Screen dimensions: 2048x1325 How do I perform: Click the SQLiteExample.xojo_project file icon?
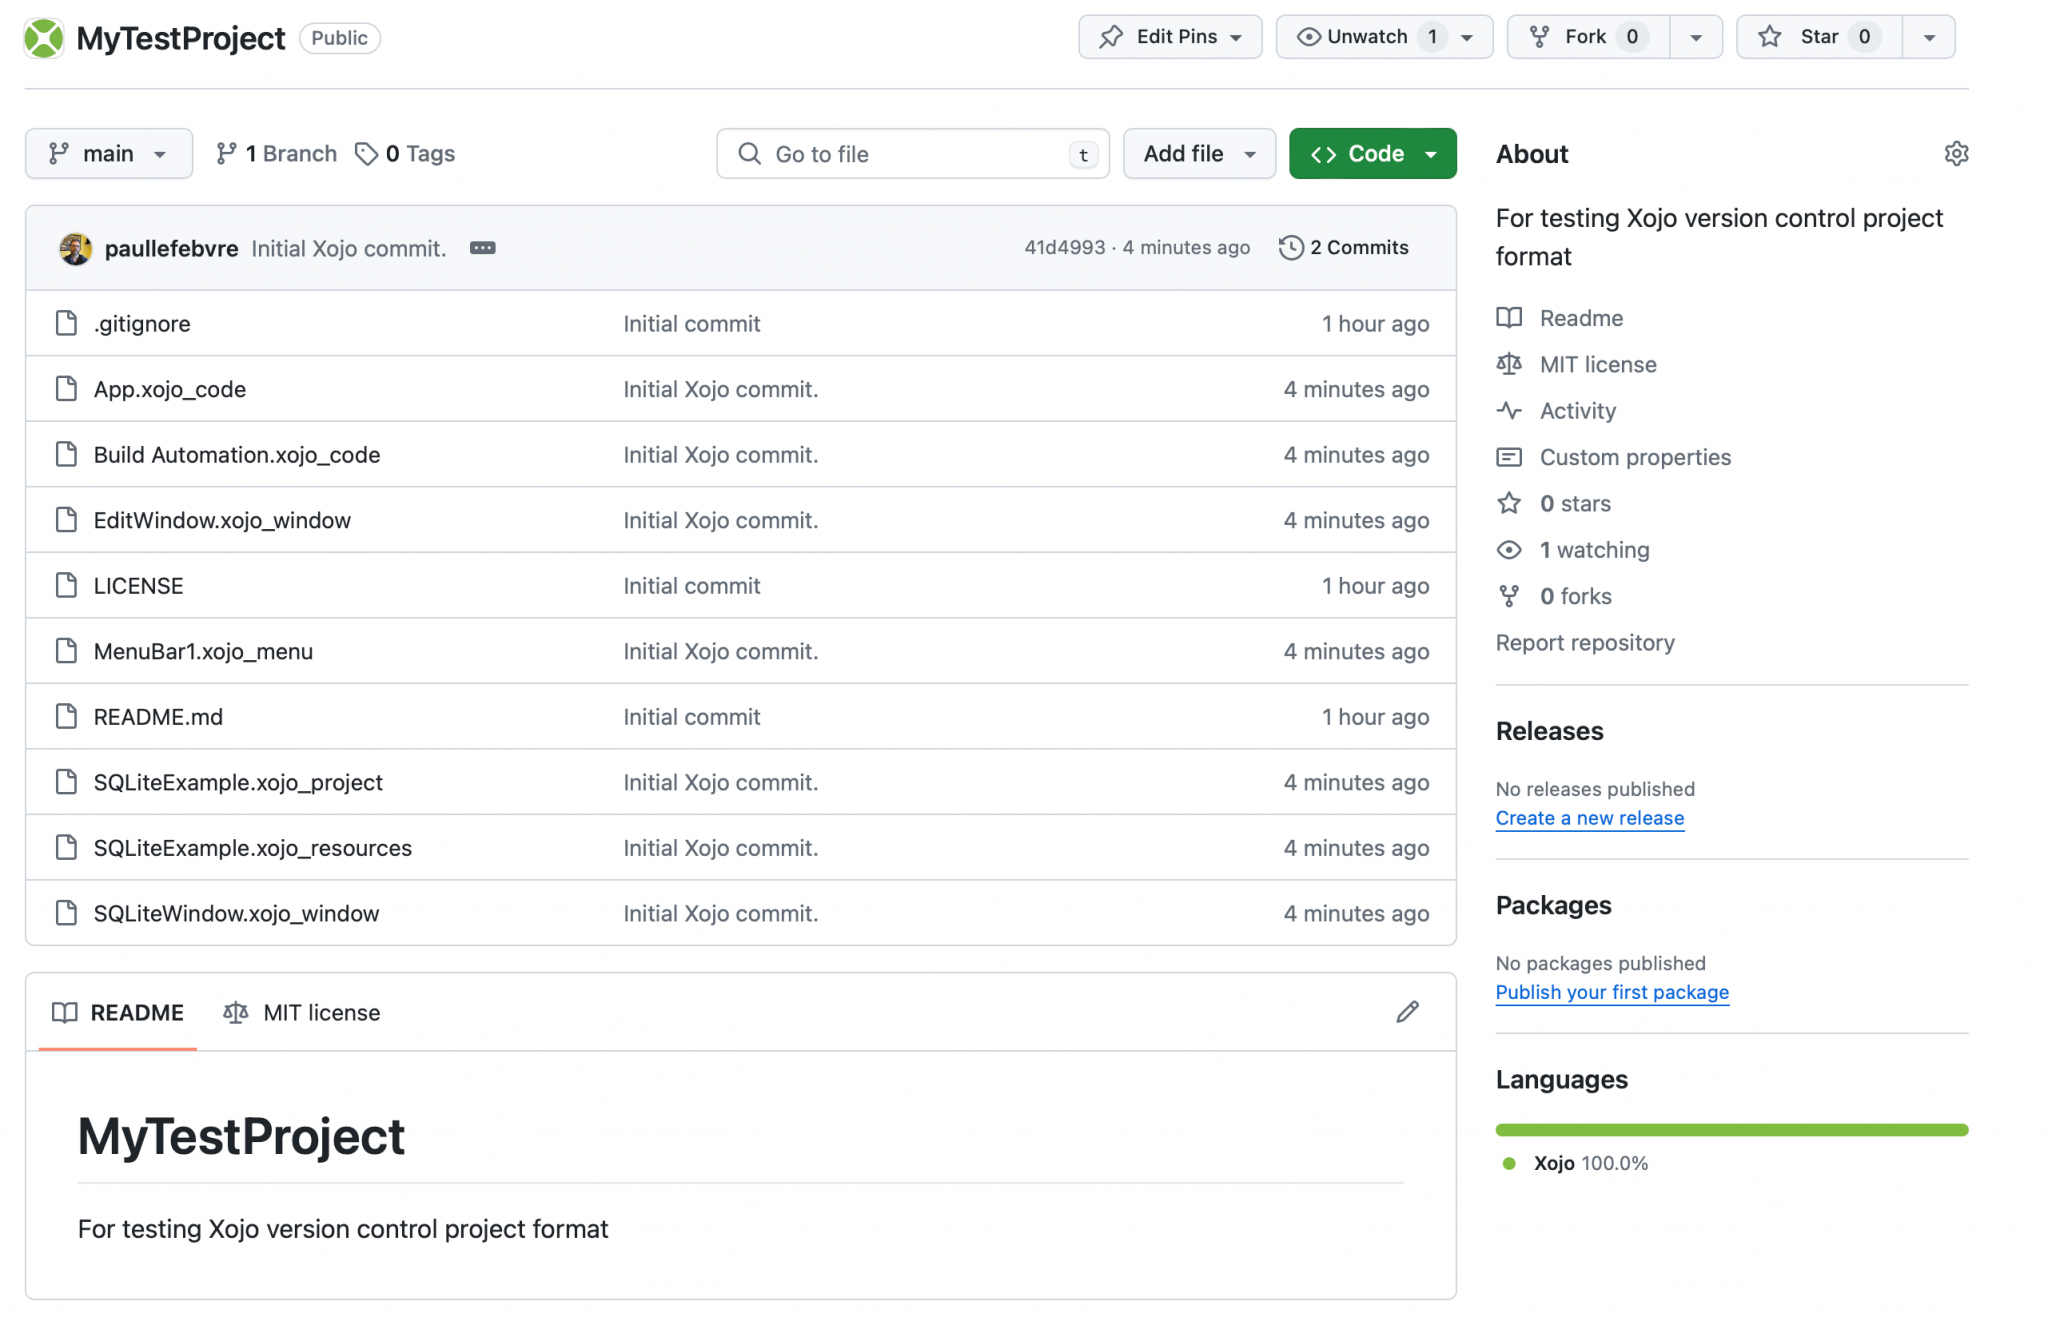(x=66, y=782)
